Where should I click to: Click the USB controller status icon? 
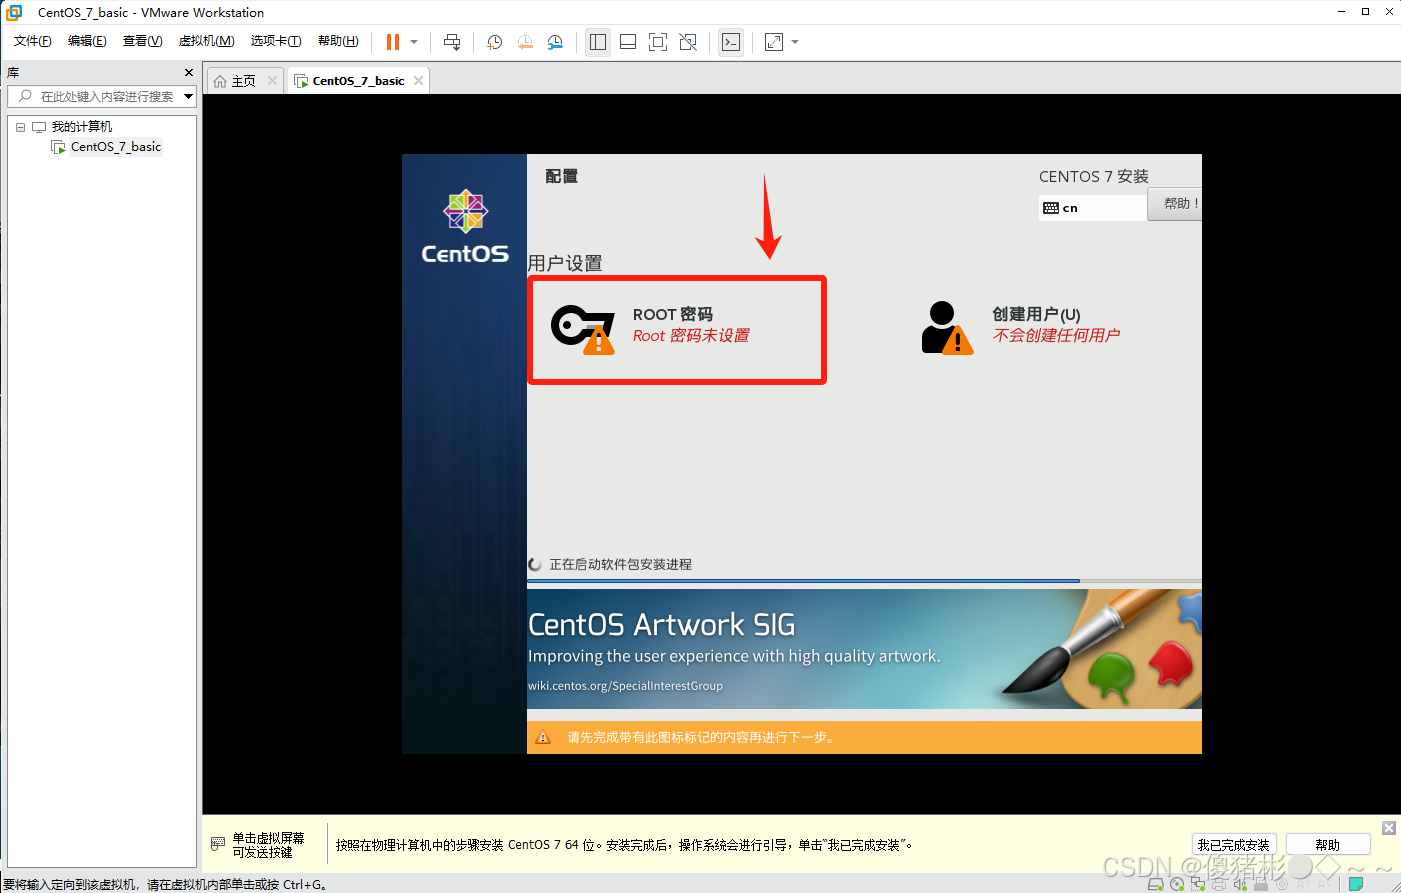pos(1260,884)
